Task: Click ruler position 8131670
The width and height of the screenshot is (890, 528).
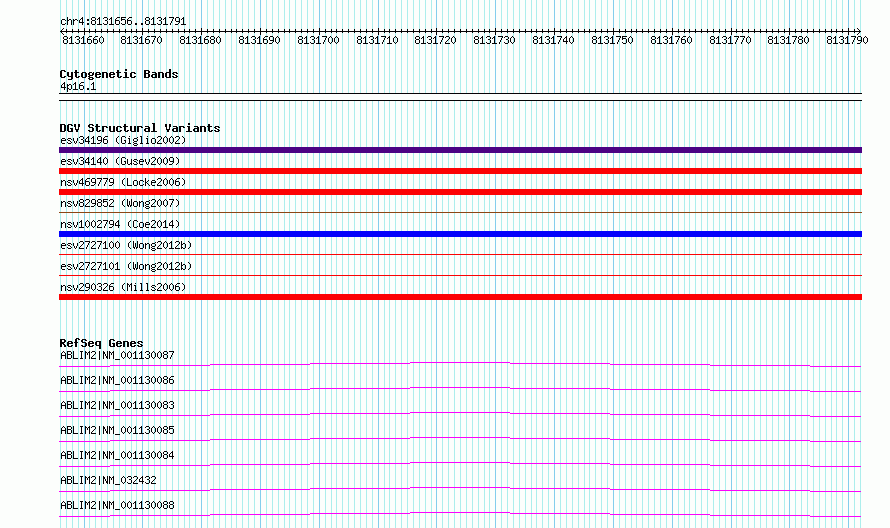Action: coord(141,40)
